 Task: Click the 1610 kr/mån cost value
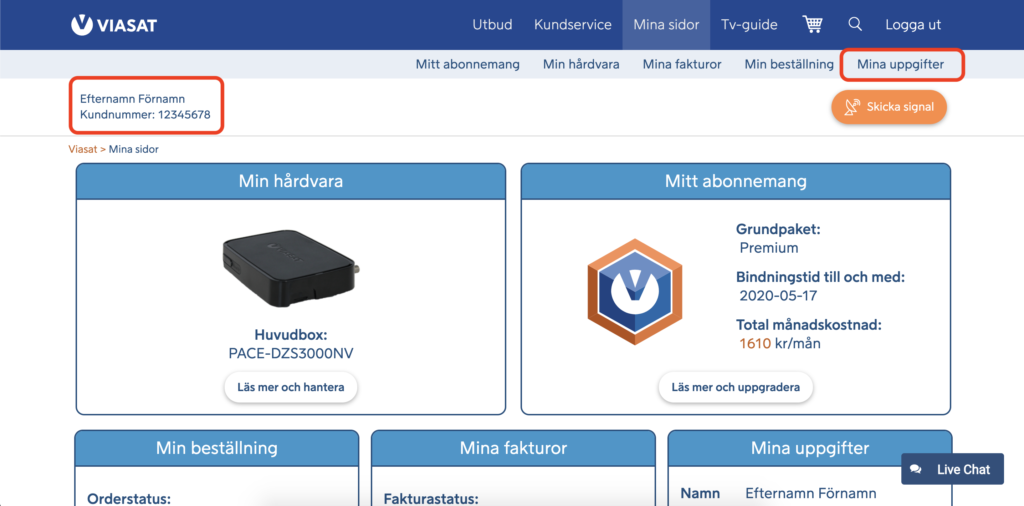780,343
